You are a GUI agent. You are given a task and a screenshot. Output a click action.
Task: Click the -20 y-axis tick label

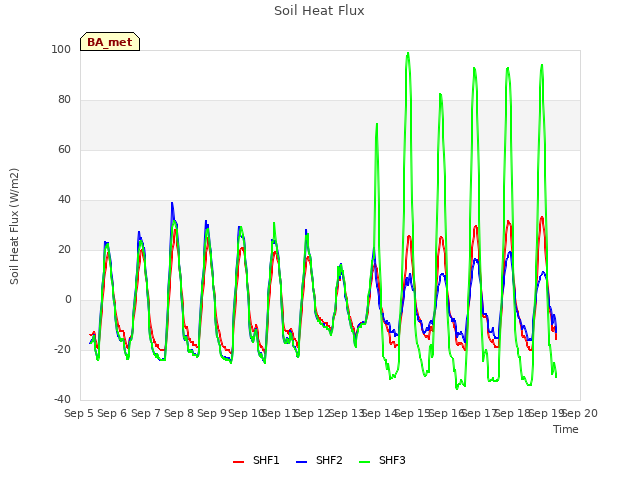62,350
